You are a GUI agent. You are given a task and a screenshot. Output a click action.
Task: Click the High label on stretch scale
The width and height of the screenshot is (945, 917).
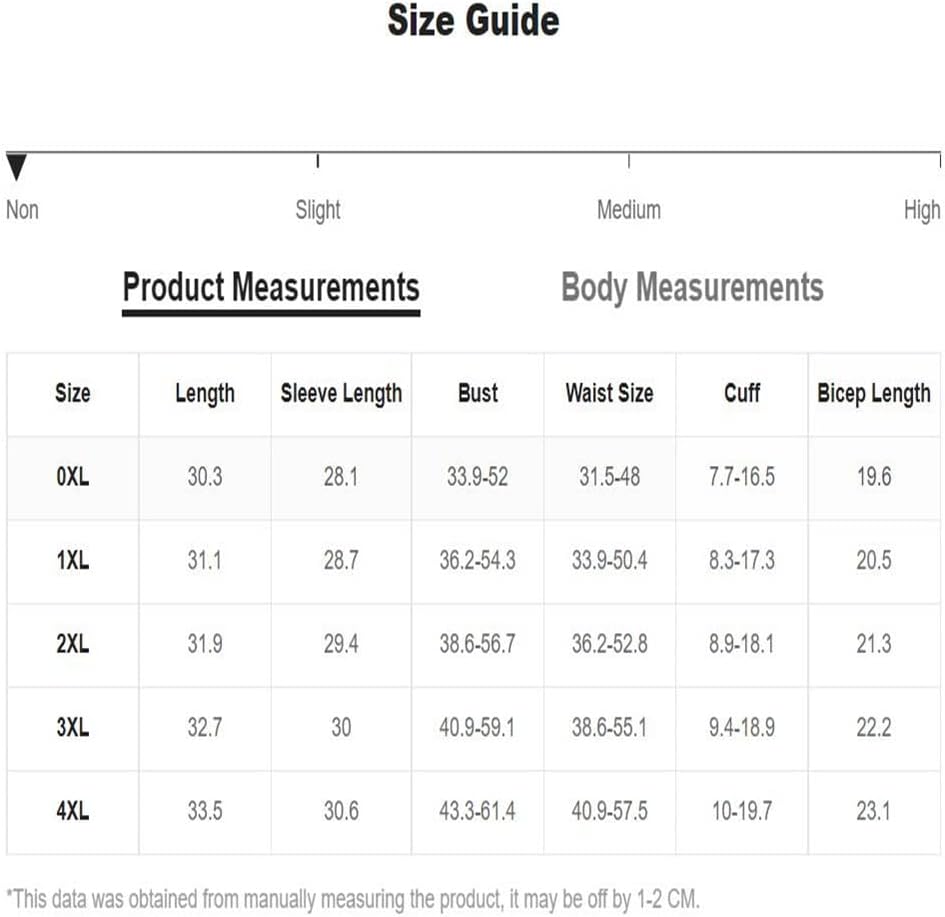pos(922,210)
